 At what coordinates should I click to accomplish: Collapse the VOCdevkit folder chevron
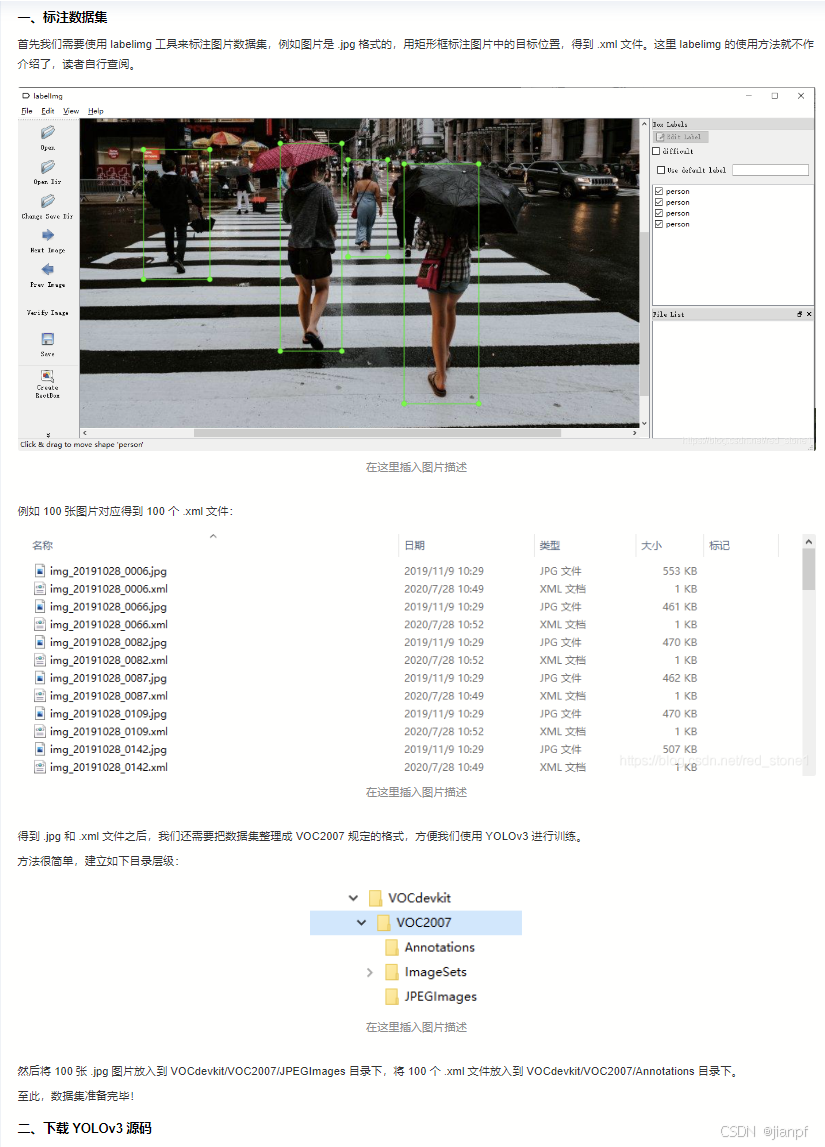tap(353, 898)
